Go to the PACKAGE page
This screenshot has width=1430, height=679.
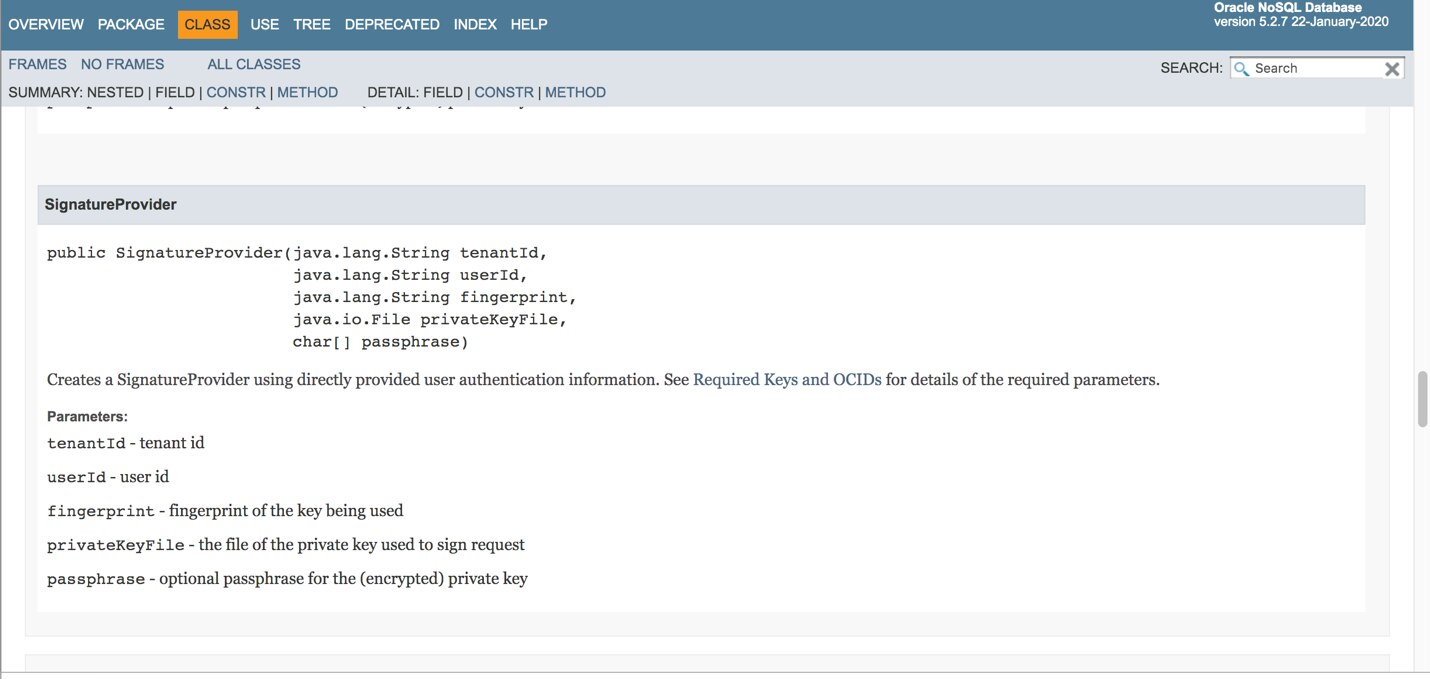[131, 24]
